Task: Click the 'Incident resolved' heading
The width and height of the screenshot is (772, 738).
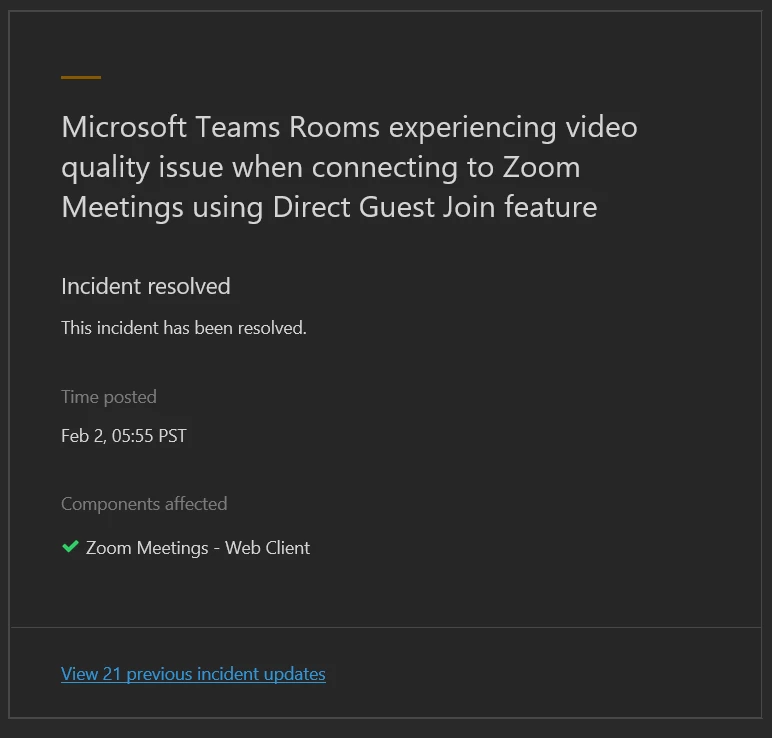Action: point(146,286)
